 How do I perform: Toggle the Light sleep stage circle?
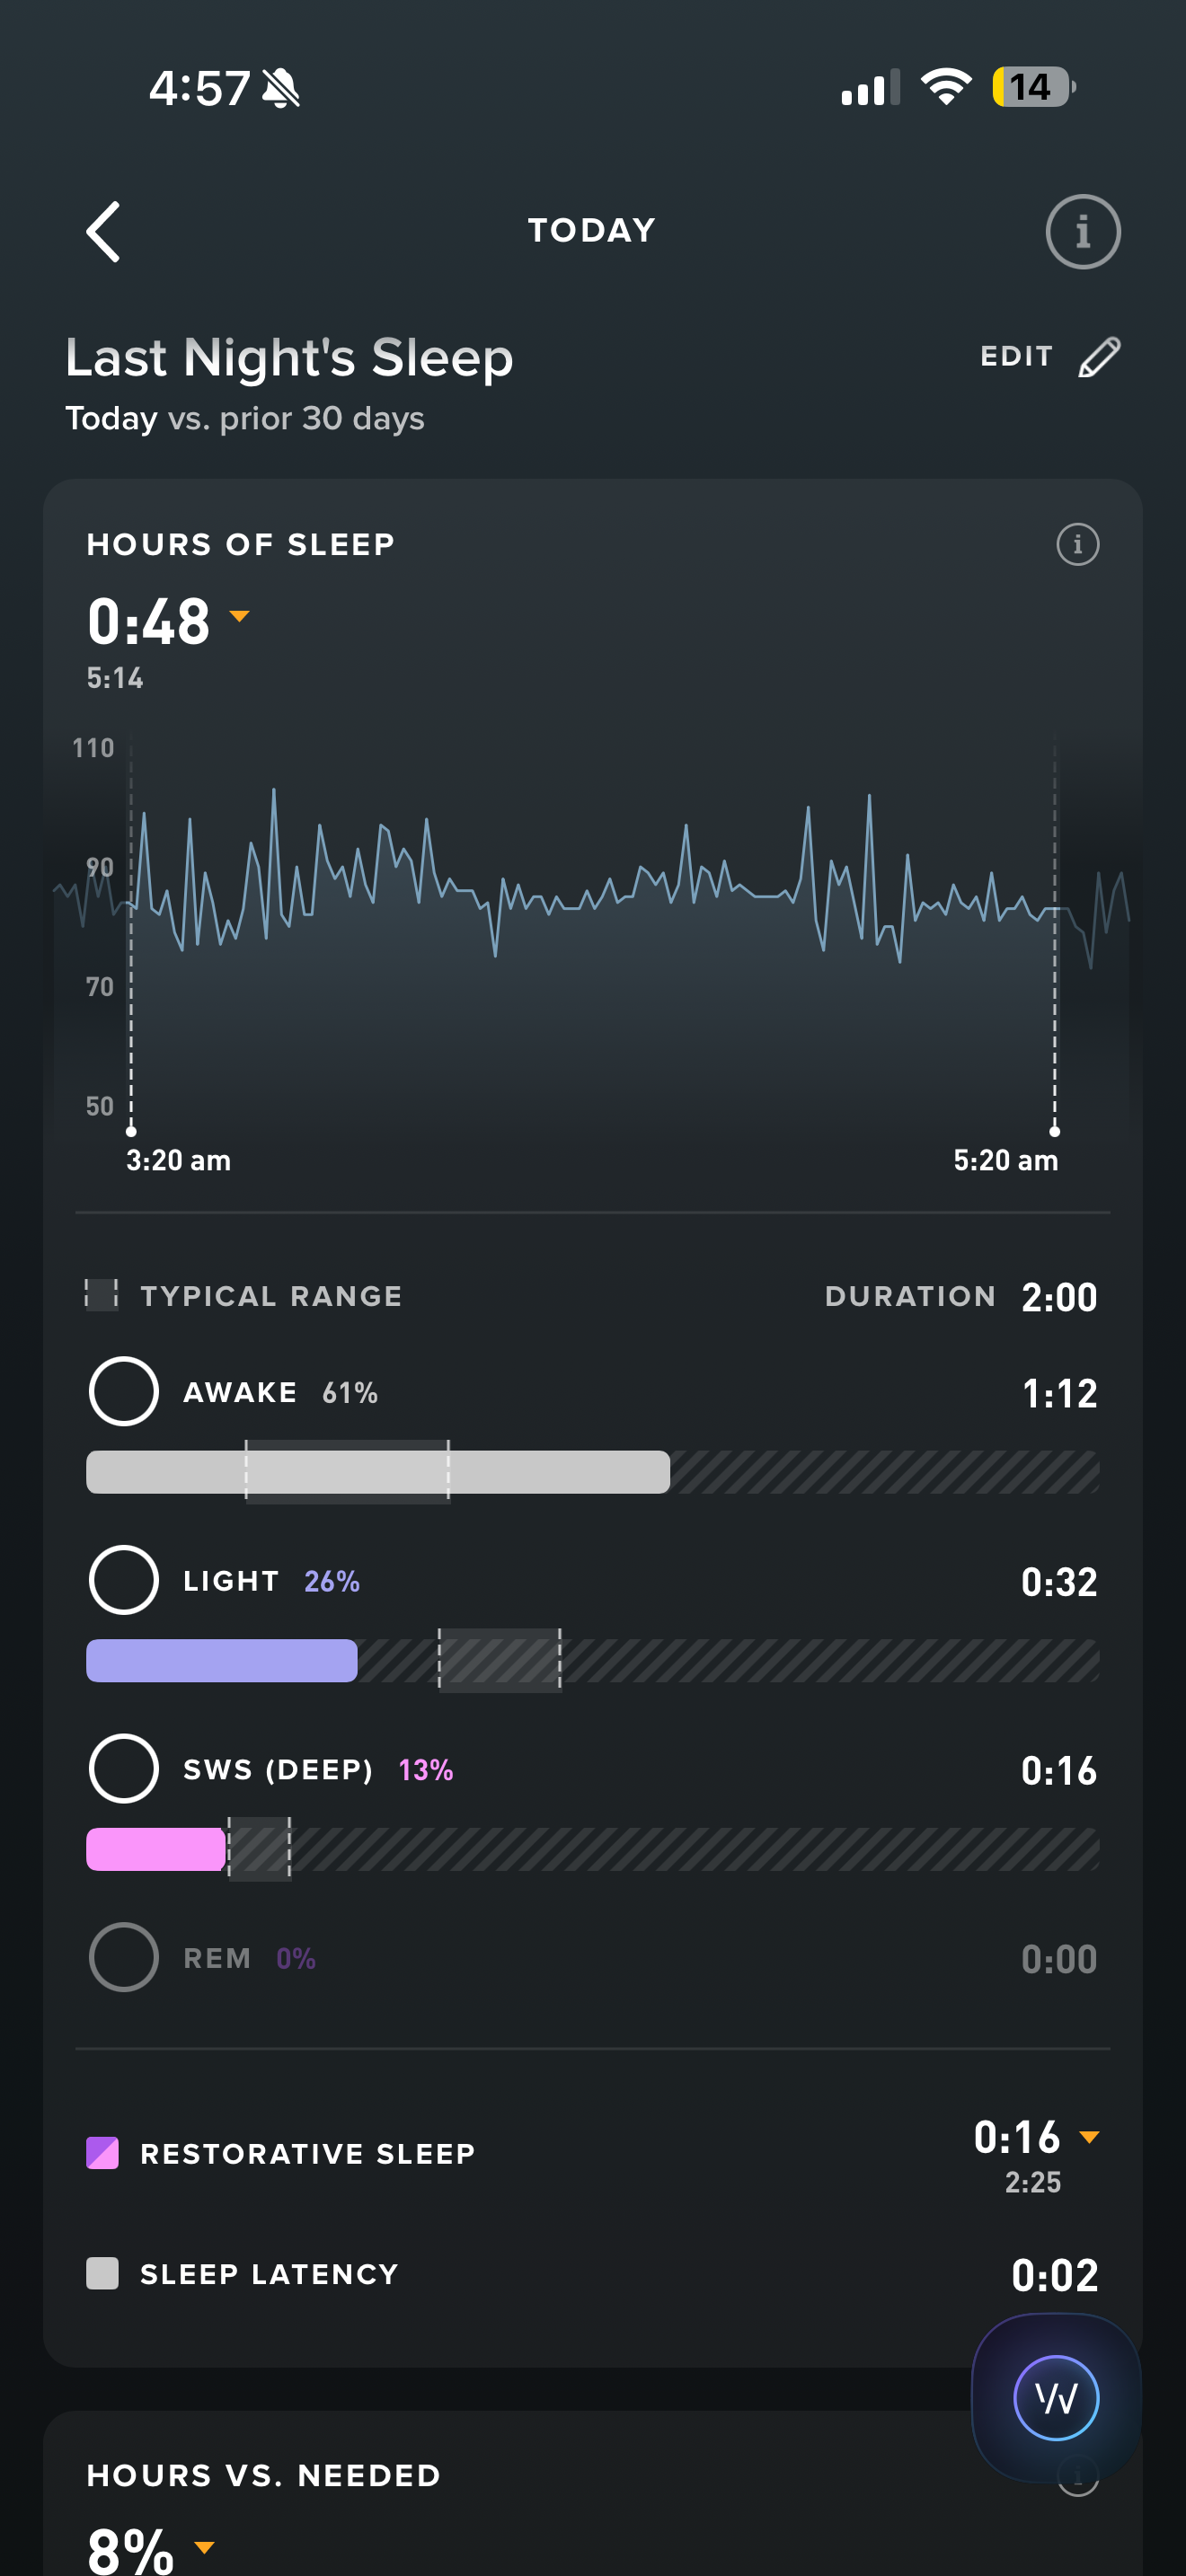[124, 1580]
